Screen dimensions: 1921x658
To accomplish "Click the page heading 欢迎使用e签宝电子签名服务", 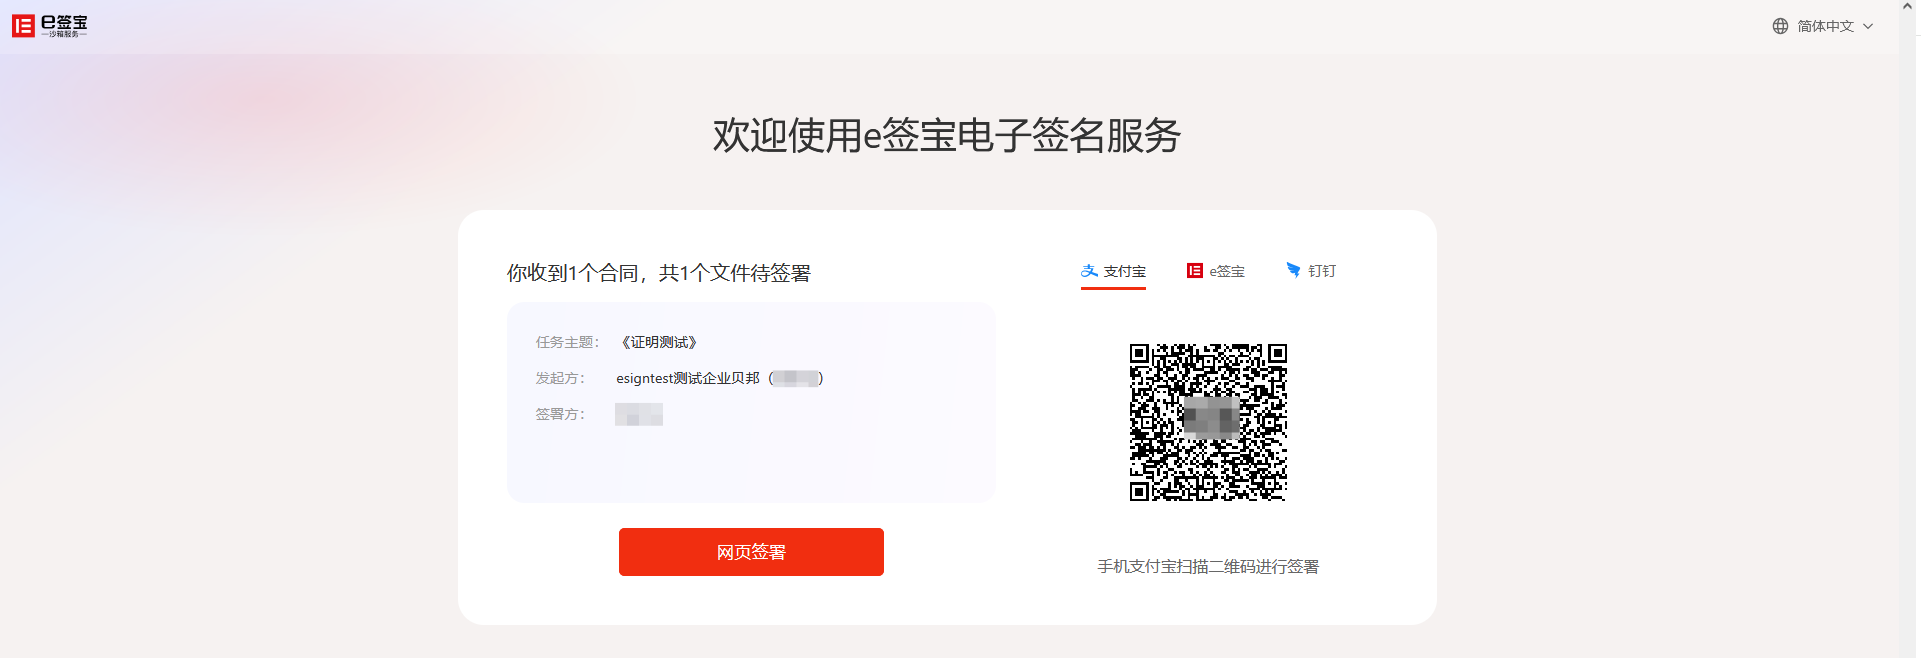I will tap(947, 135).
